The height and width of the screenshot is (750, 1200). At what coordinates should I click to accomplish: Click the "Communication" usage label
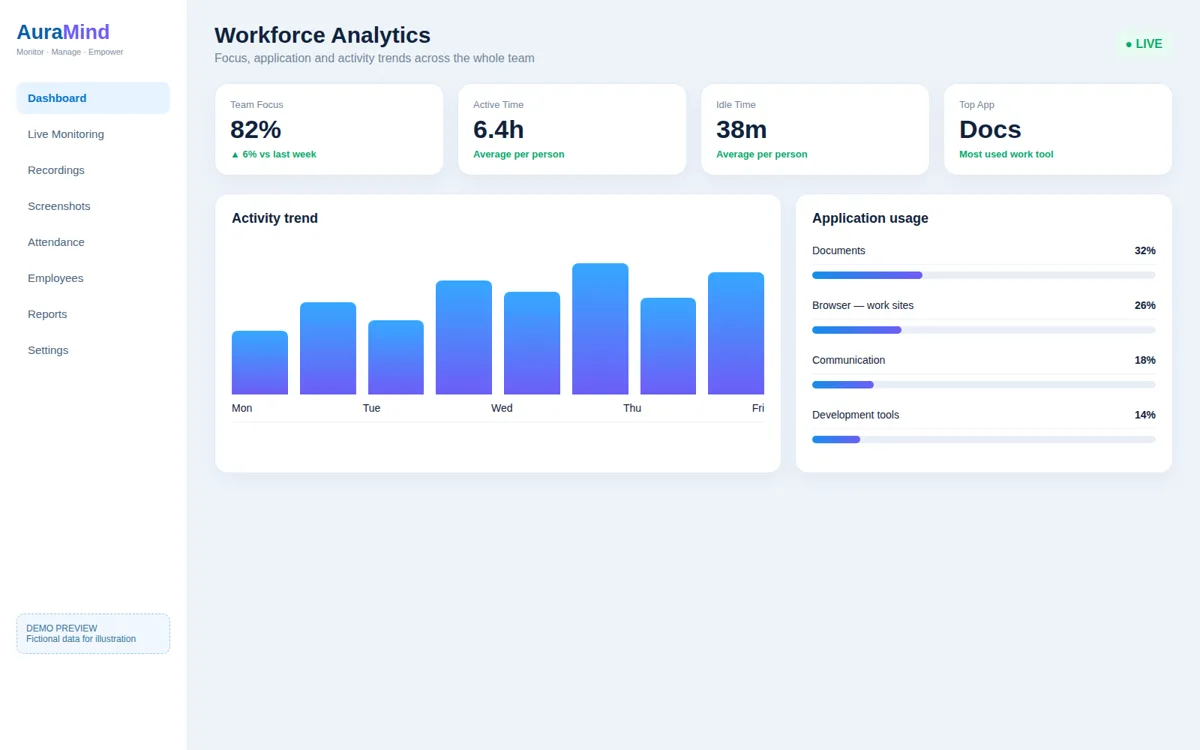[x=849, y=360]
